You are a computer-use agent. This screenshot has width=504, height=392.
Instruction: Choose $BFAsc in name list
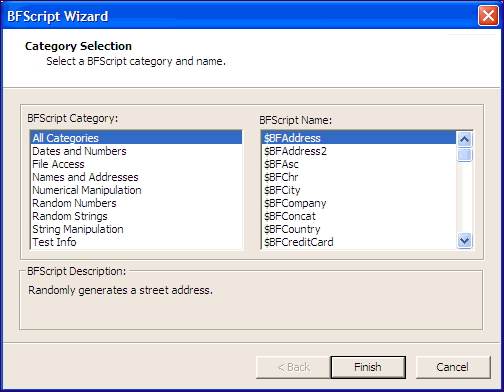(x=359, y=164)
